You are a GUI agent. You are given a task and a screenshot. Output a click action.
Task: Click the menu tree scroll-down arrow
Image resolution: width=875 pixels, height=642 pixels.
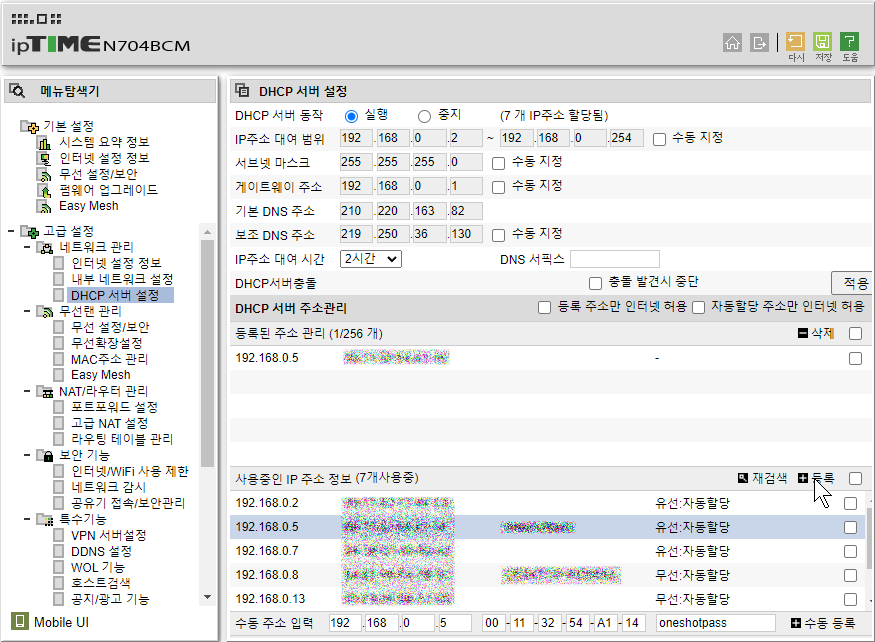207,597
